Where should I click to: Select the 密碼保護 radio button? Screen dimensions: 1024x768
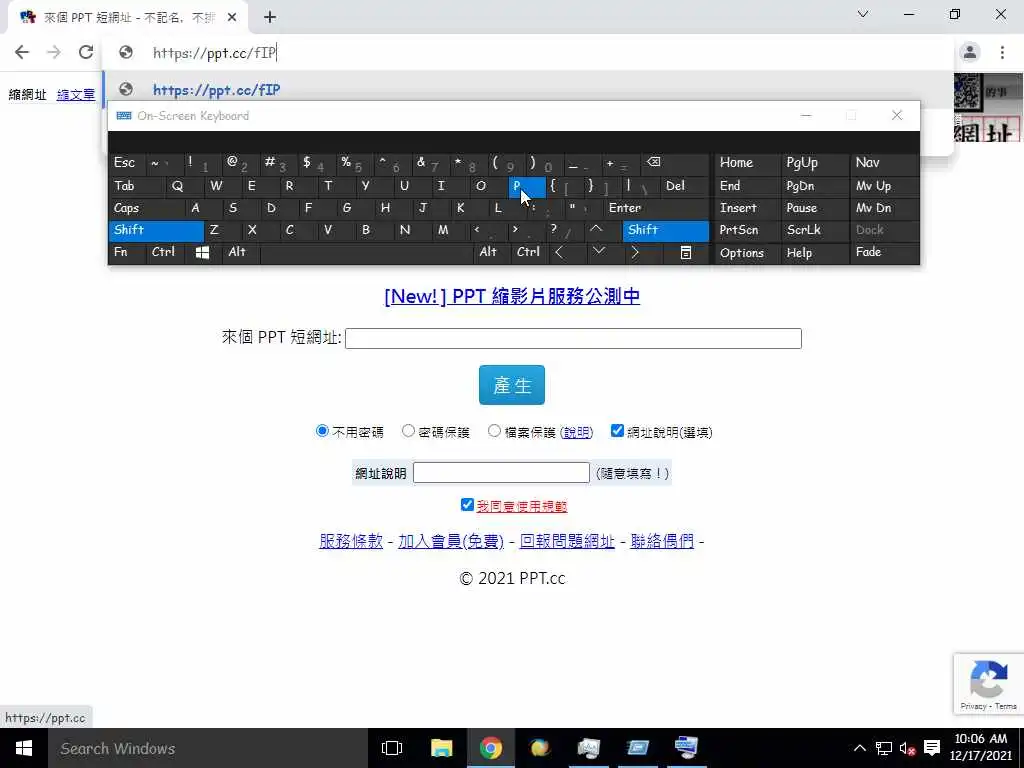pyautogui.click(x=408, y=431)
